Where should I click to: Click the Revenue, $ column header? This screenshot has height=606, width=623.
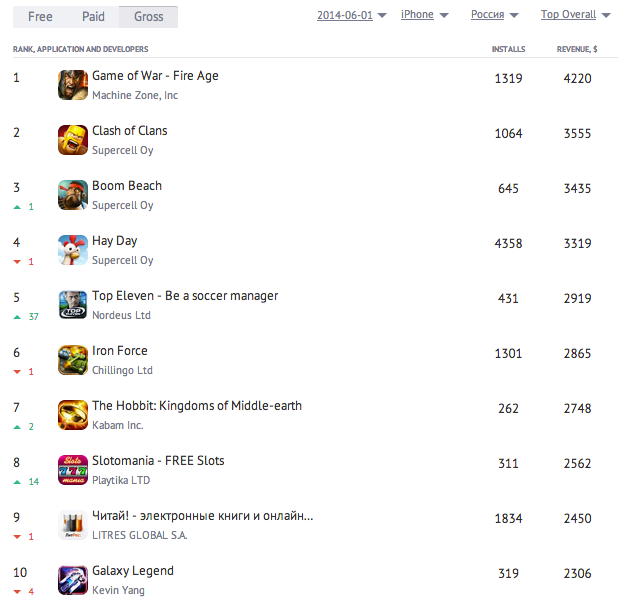577,49
